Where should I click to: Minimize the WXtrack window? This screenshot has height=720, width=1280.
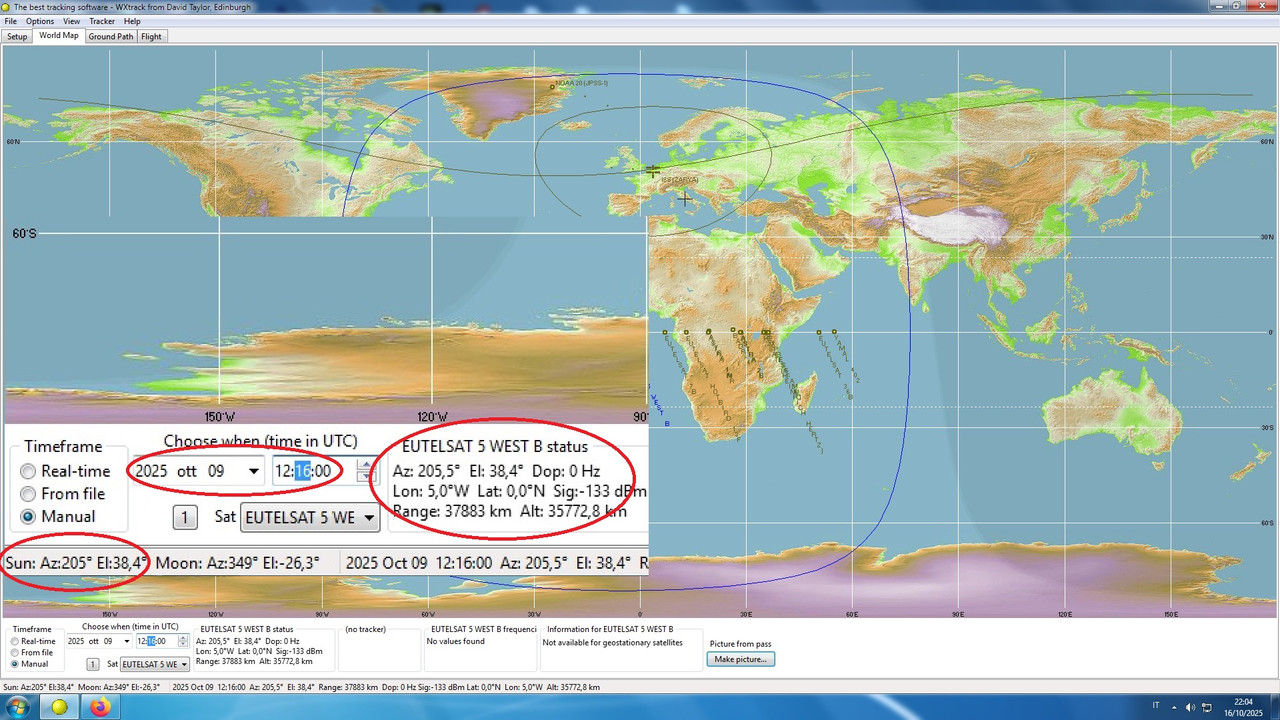click(x=1219, y=6)
